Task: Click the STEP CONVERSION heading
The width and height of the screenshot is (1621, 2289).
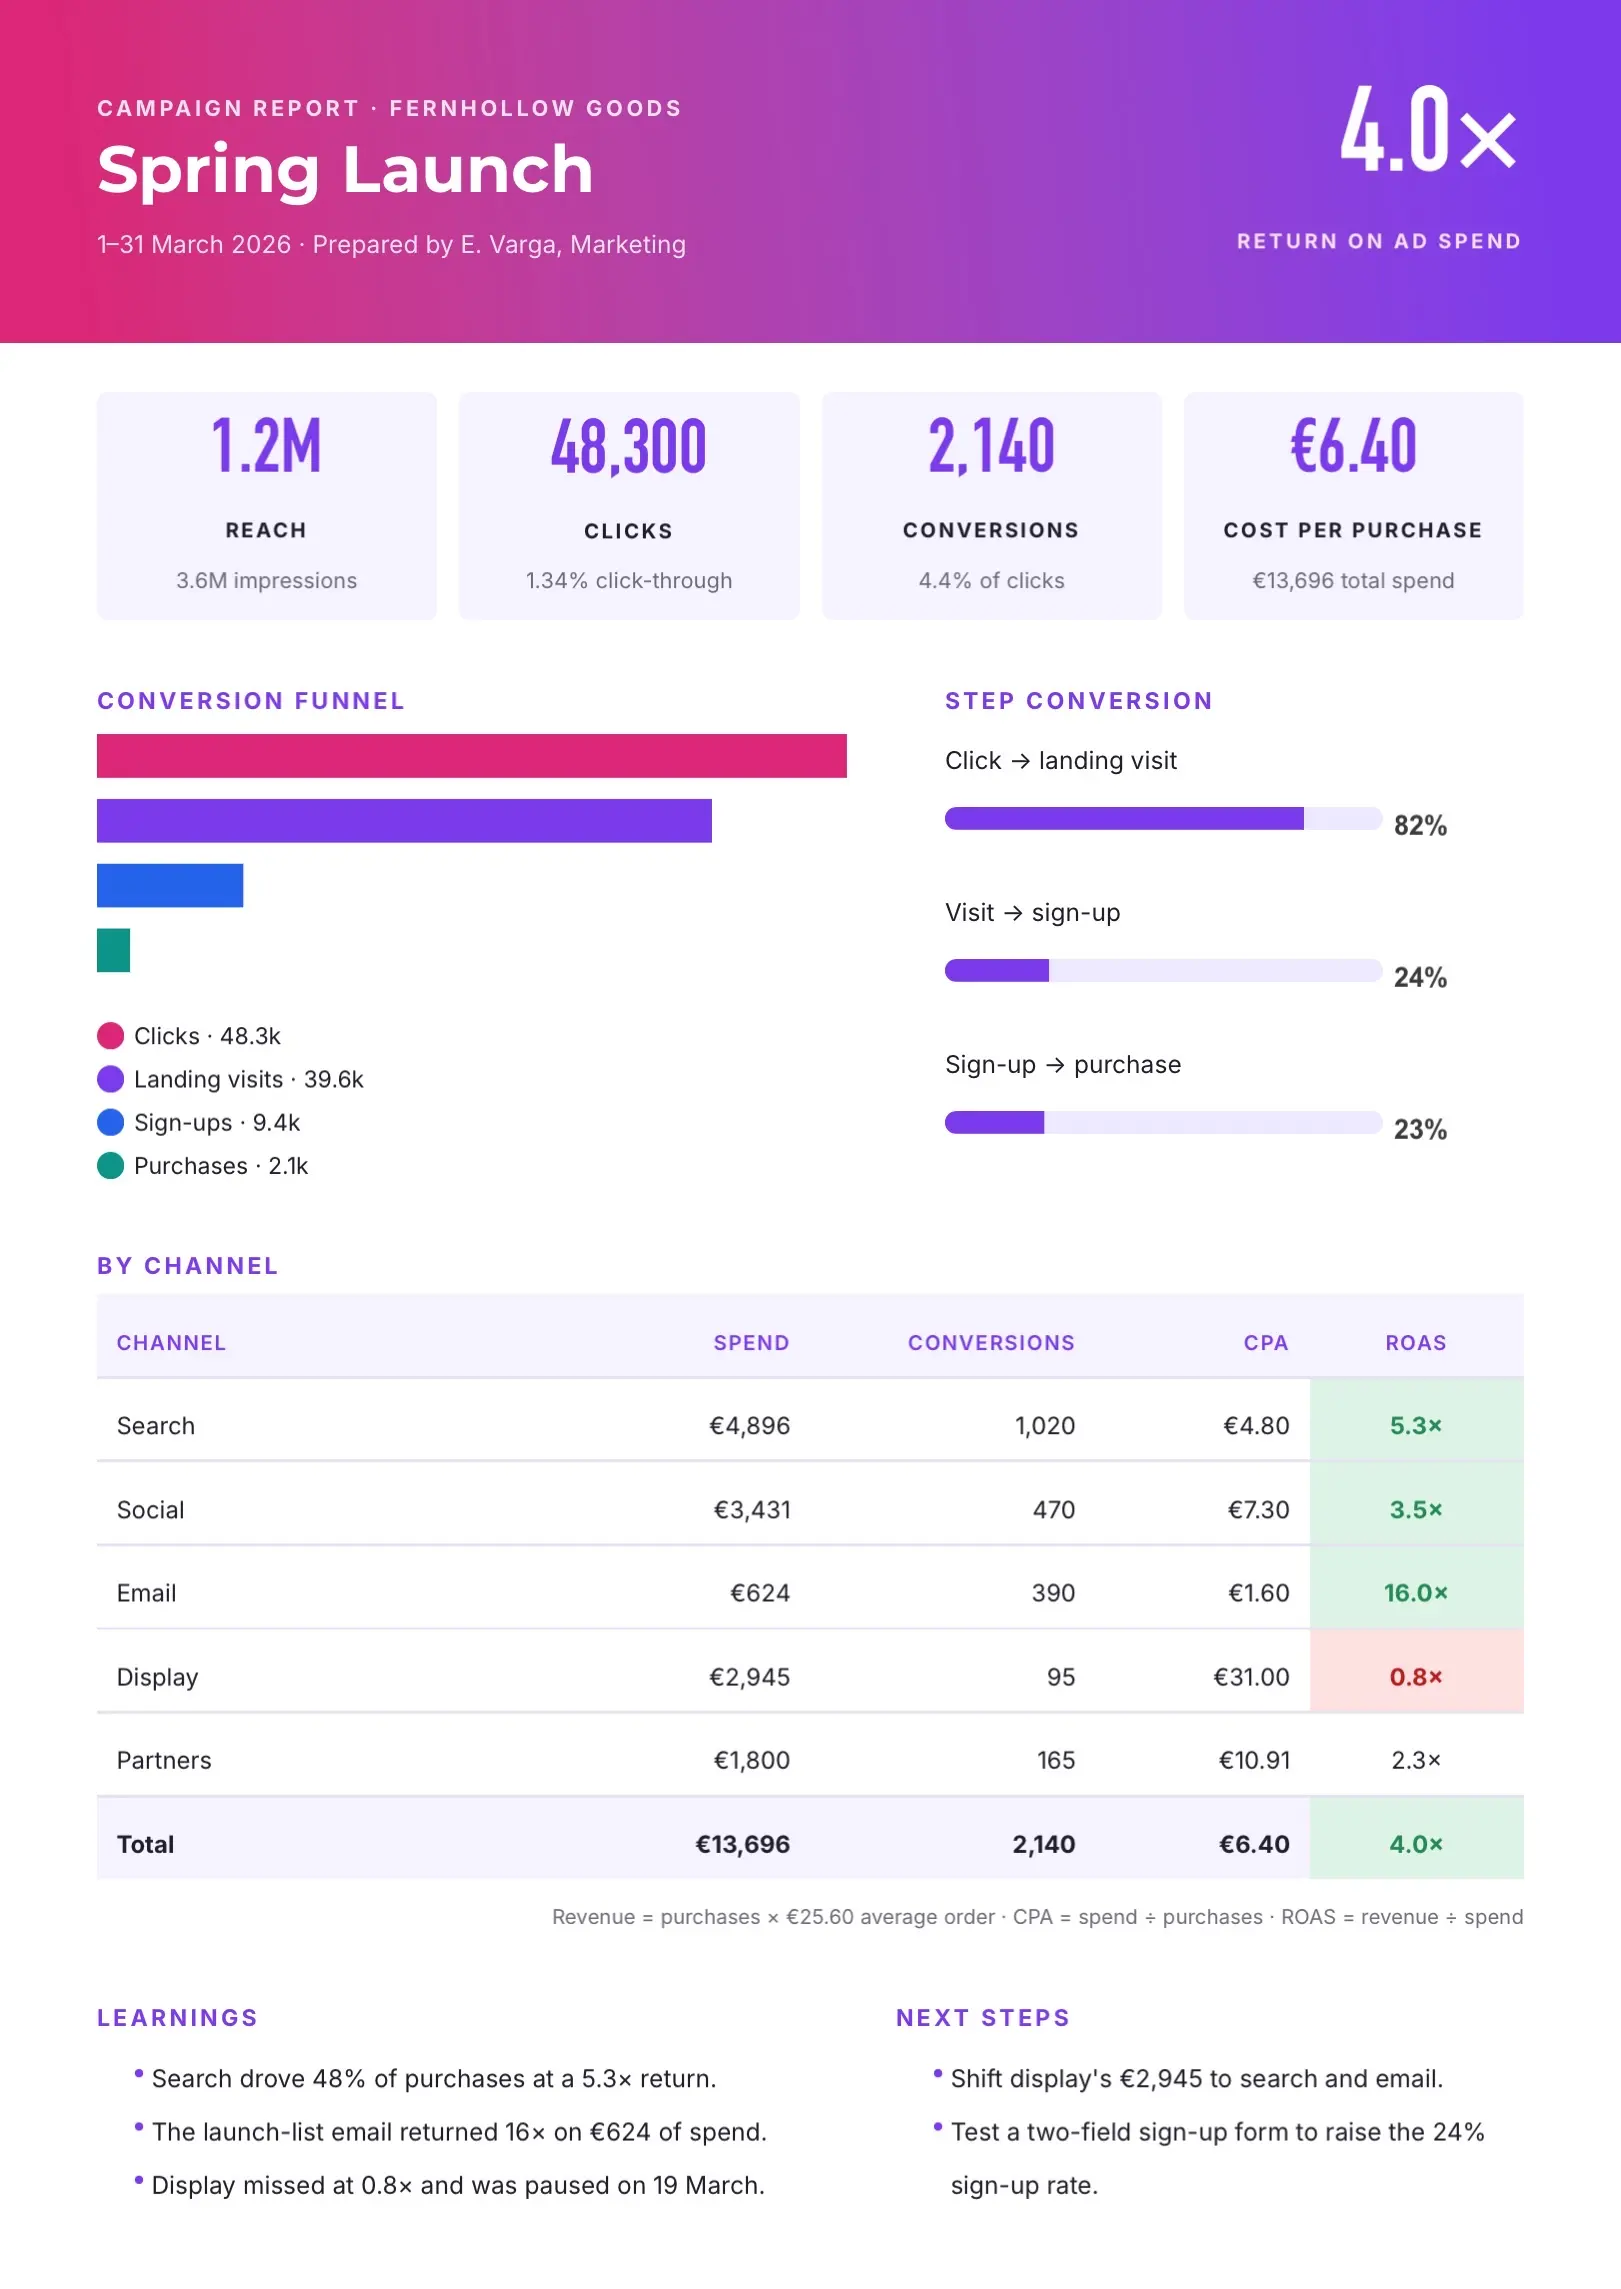Action: (x=1079, y=701)
